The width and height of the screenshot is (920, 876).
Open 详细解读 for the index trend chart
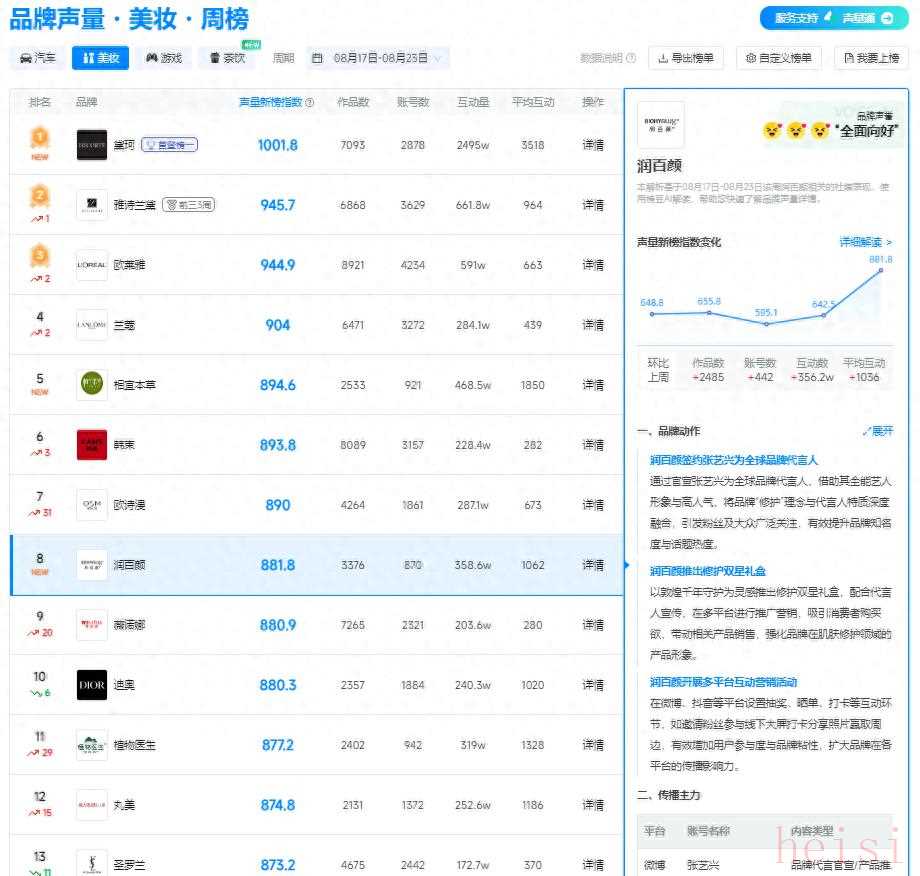tap(865, 242)
